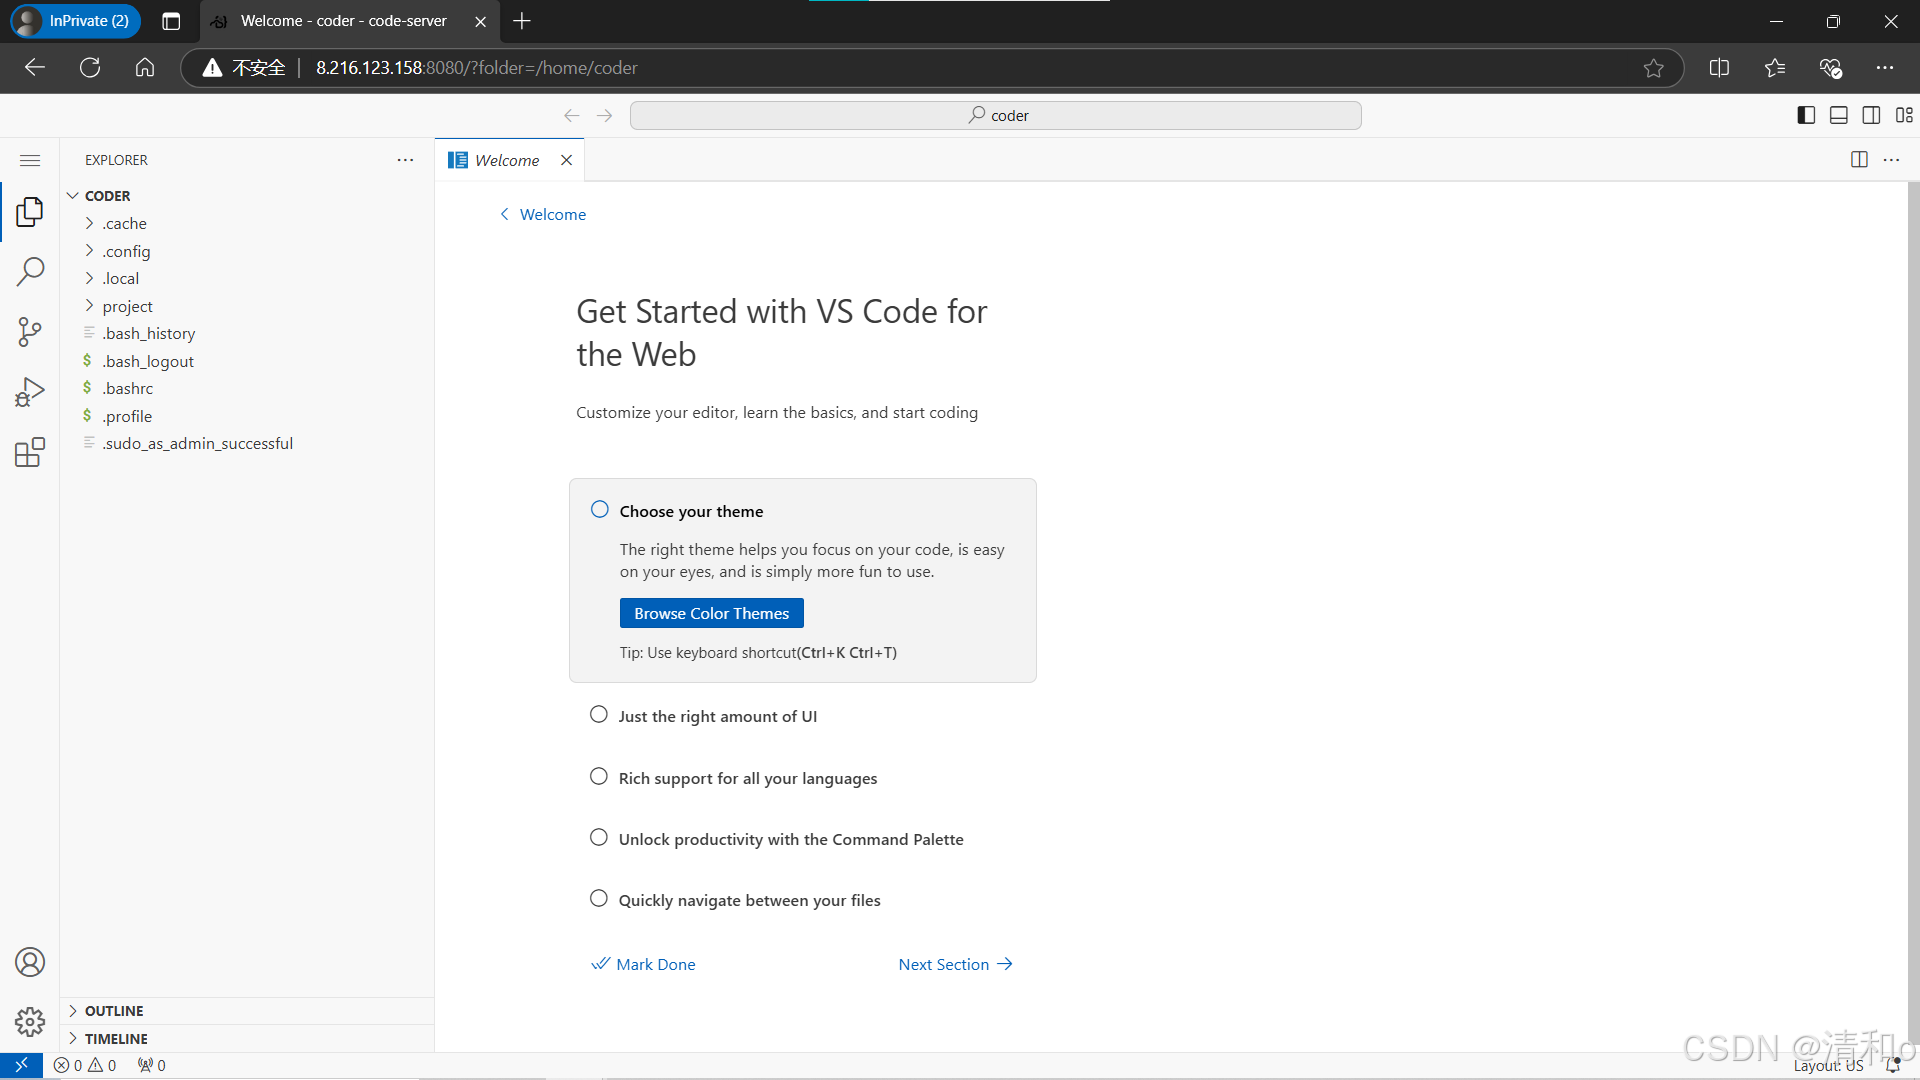Select Just the right amount of UI step
The height and width of the screenshot is (1080, 1920).
click(598, 714)
